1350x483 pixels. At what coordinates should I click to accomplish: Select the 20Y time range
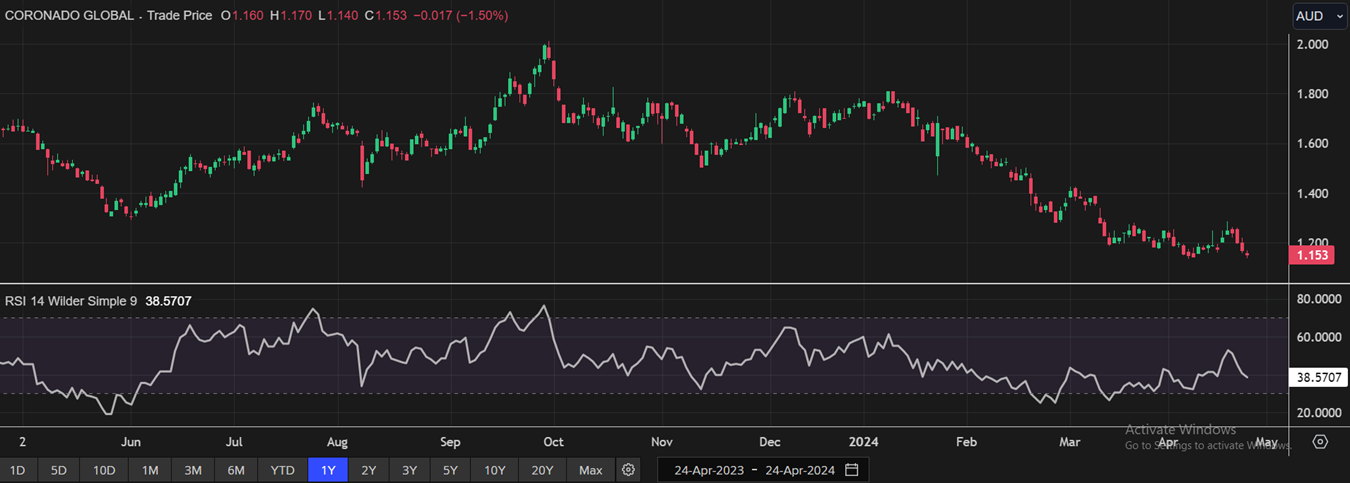point(541,470)
